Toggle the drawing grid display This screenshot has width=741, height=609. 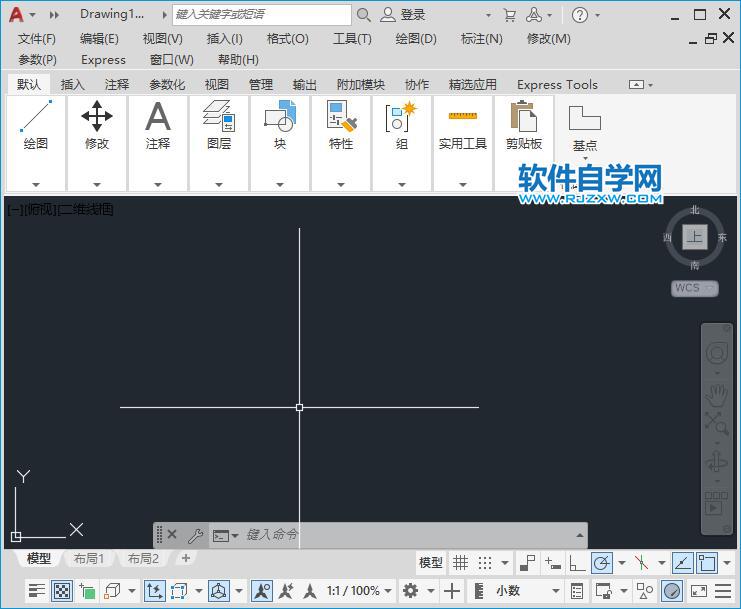[460, 563]
